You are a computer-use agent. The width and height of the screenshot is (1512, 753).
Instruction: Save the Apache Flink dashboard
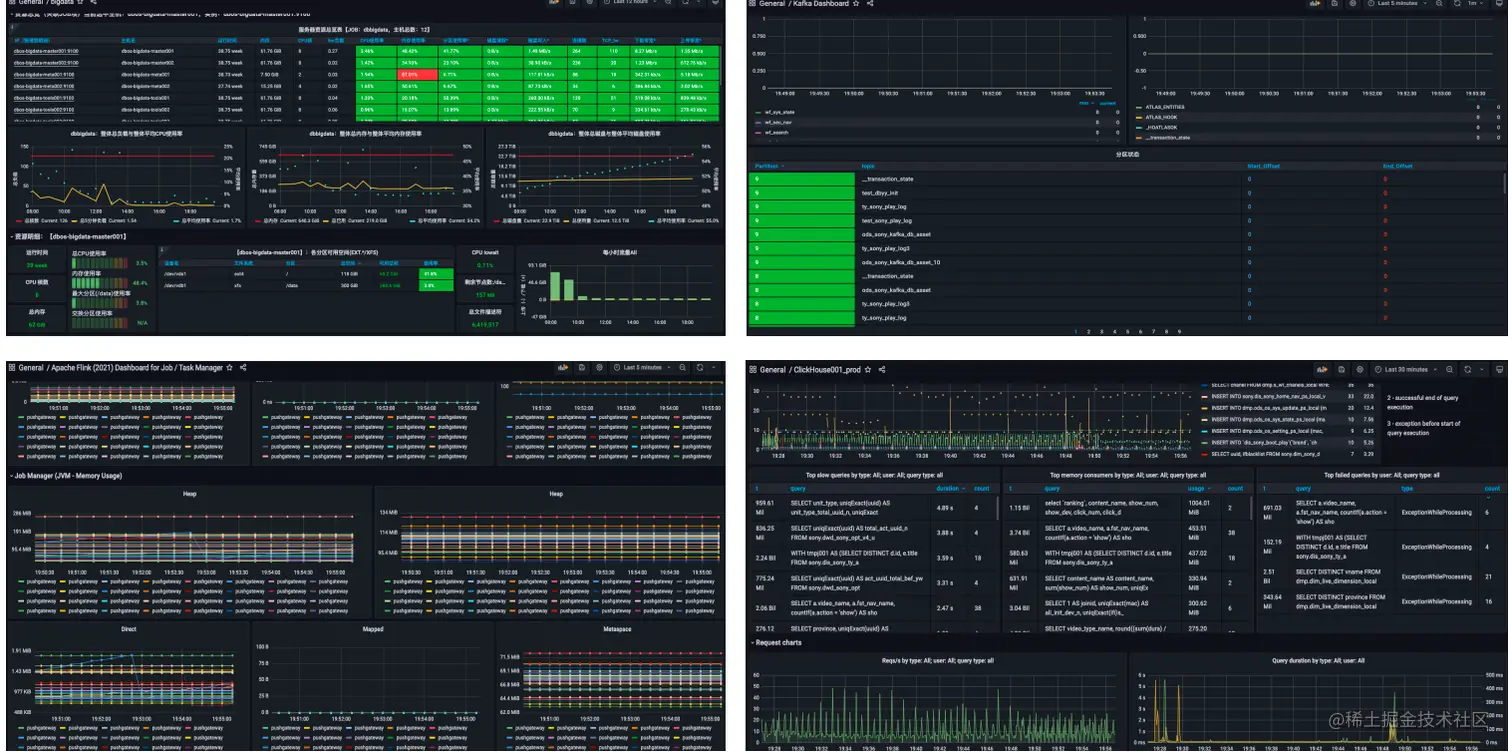pos(582,368)
